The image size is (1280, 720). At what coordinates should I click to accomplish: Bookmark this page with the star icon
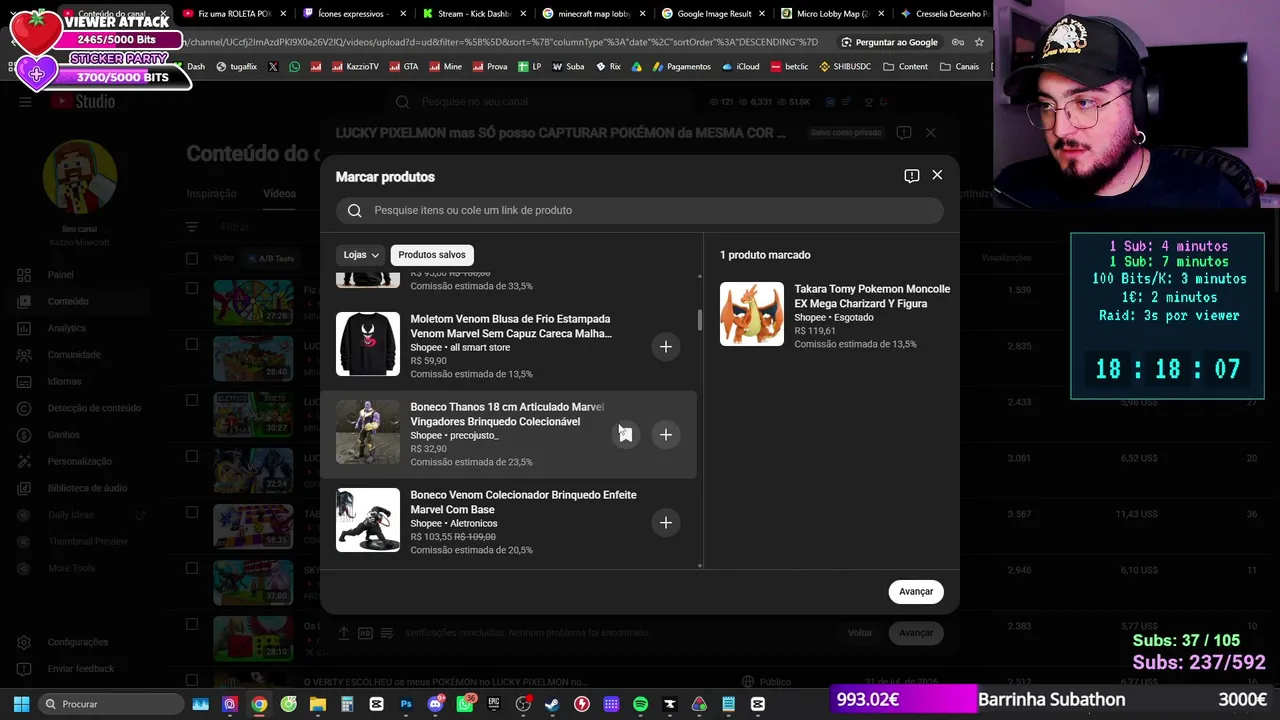pyautogui.click(x=979, y=42)
